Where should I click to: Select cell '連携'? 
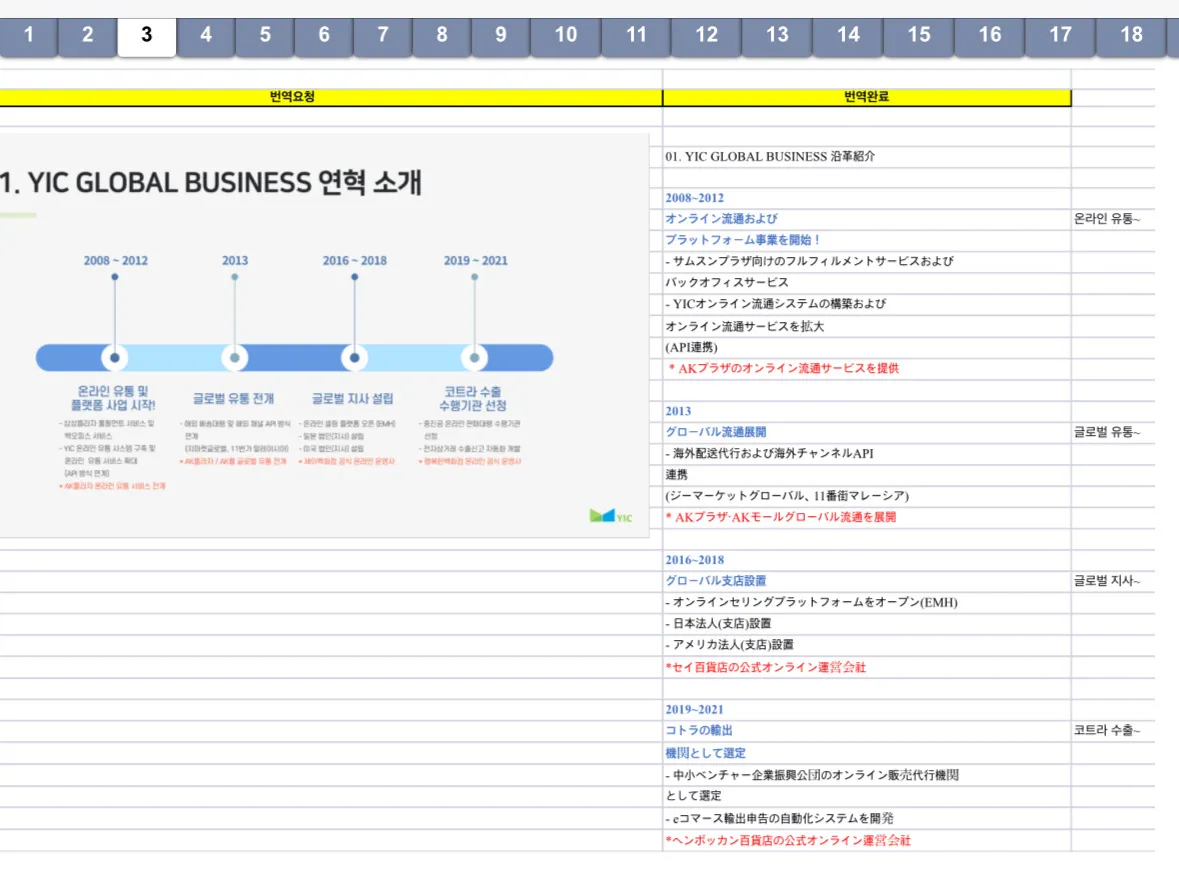click(x=867, y=475)
